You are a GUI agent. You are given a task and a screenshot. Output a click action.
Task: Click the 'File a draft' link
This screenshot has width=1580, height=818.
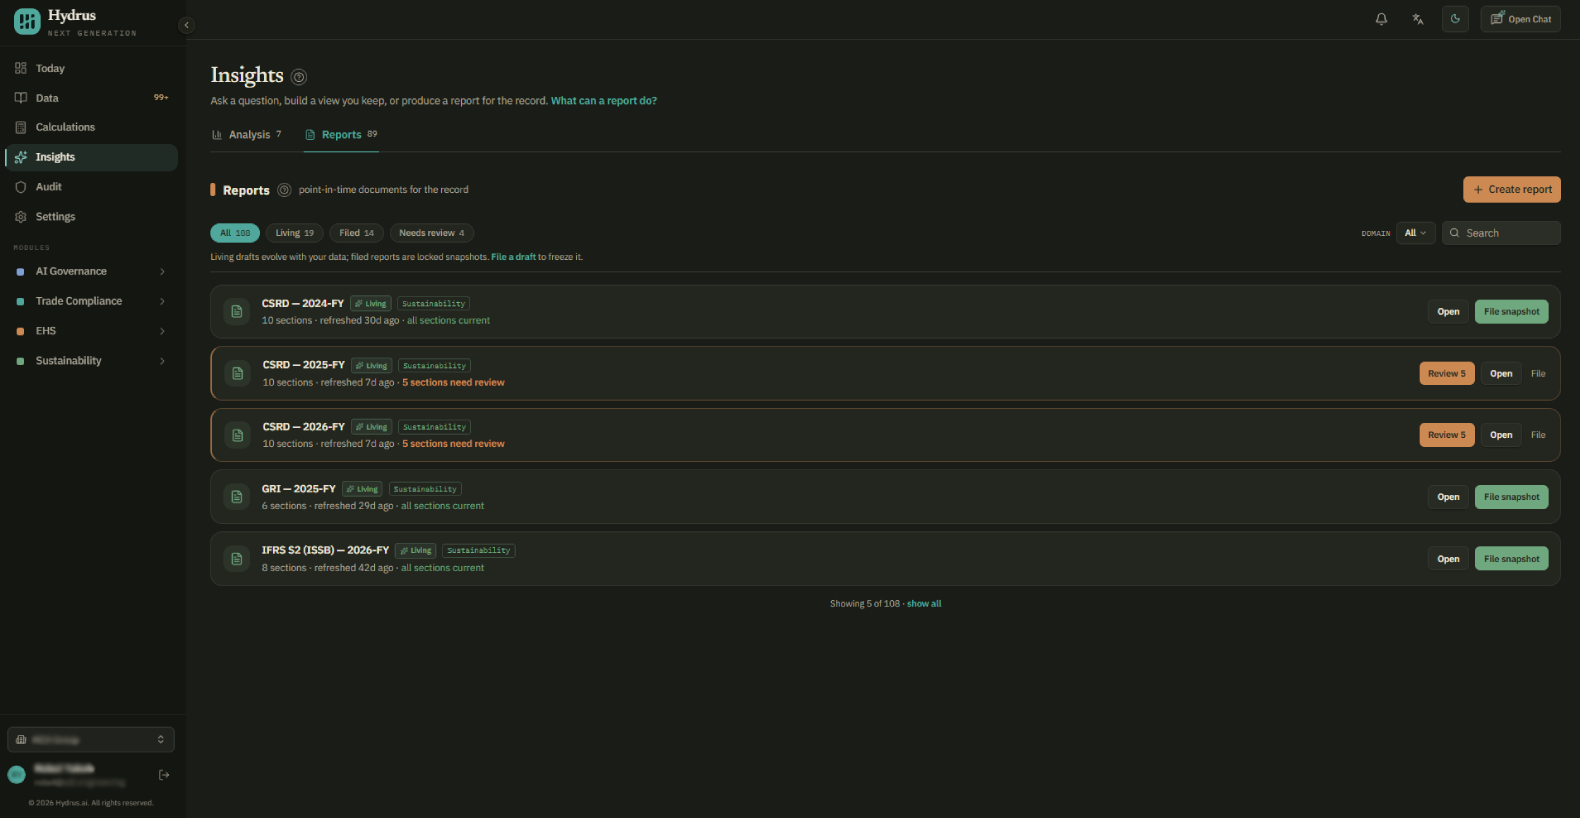click(x=513, y=257)
